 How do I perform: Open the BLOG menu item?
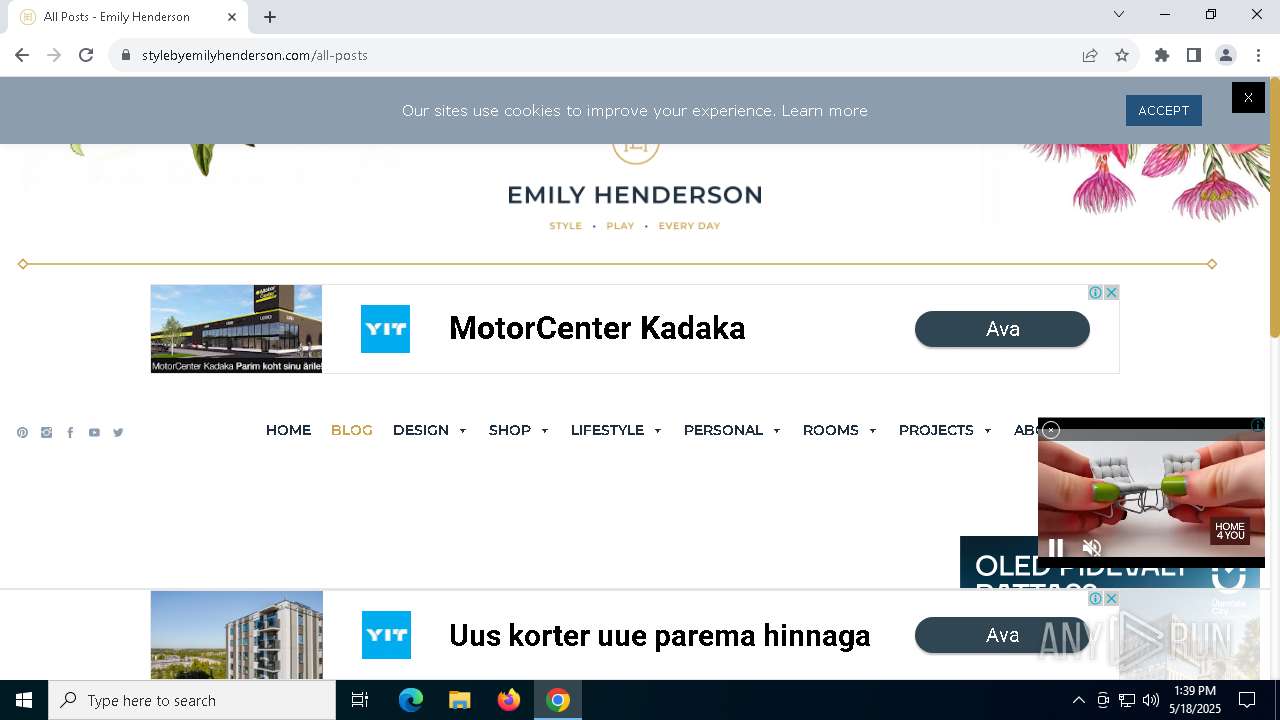click(352, 430)
